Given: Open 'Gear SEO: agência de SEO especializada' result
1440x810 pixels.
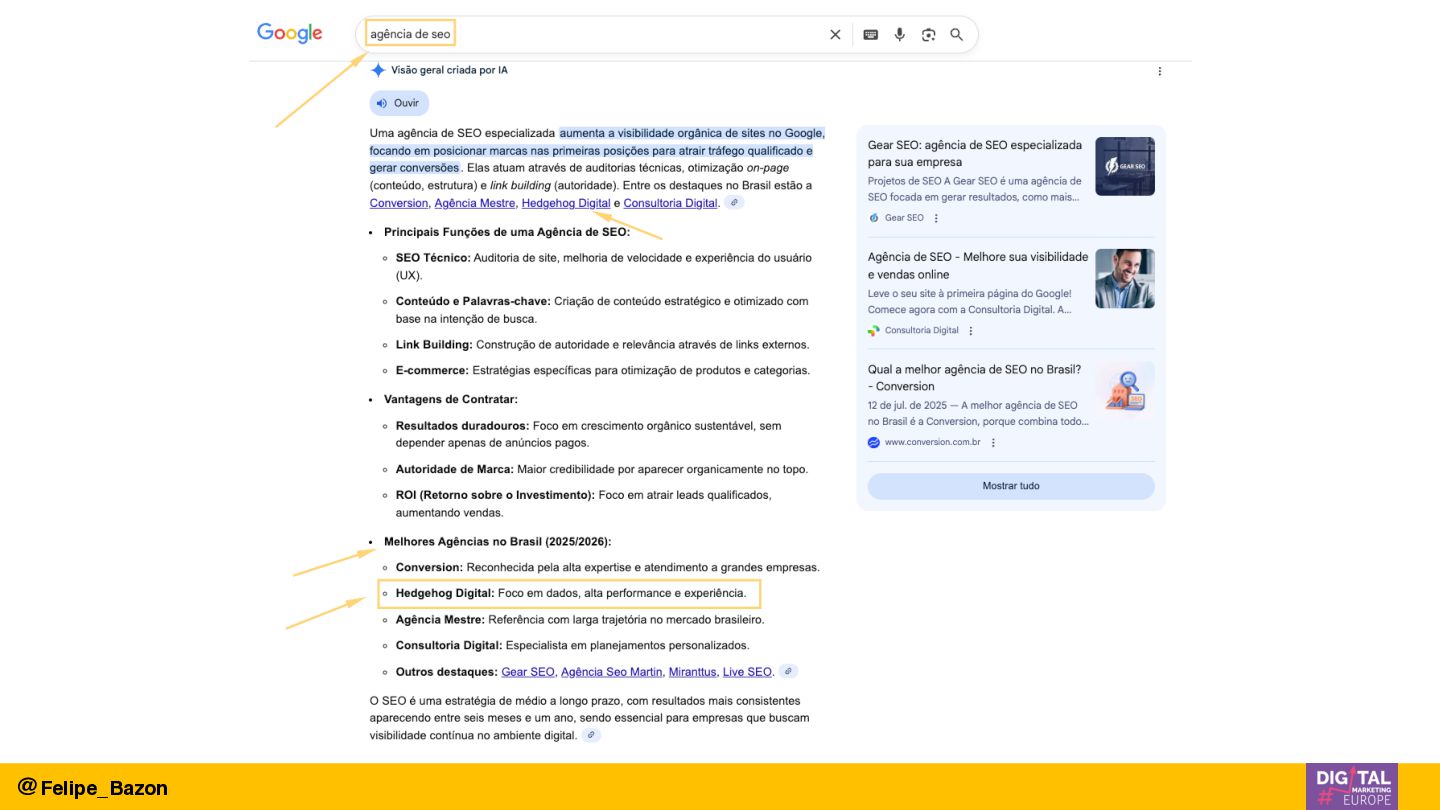Looking at the screenshot, I should (x=975, y=153).
